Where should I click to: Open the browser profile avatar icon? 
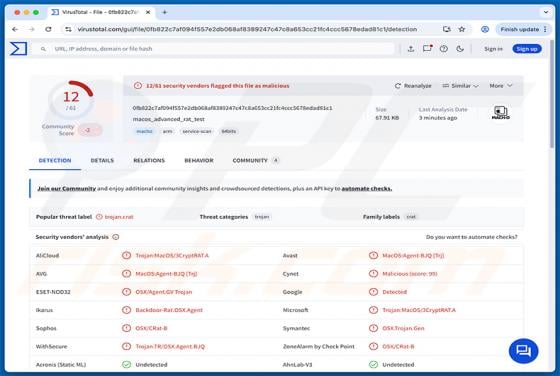pyautogui.click(x=485, y=29)
